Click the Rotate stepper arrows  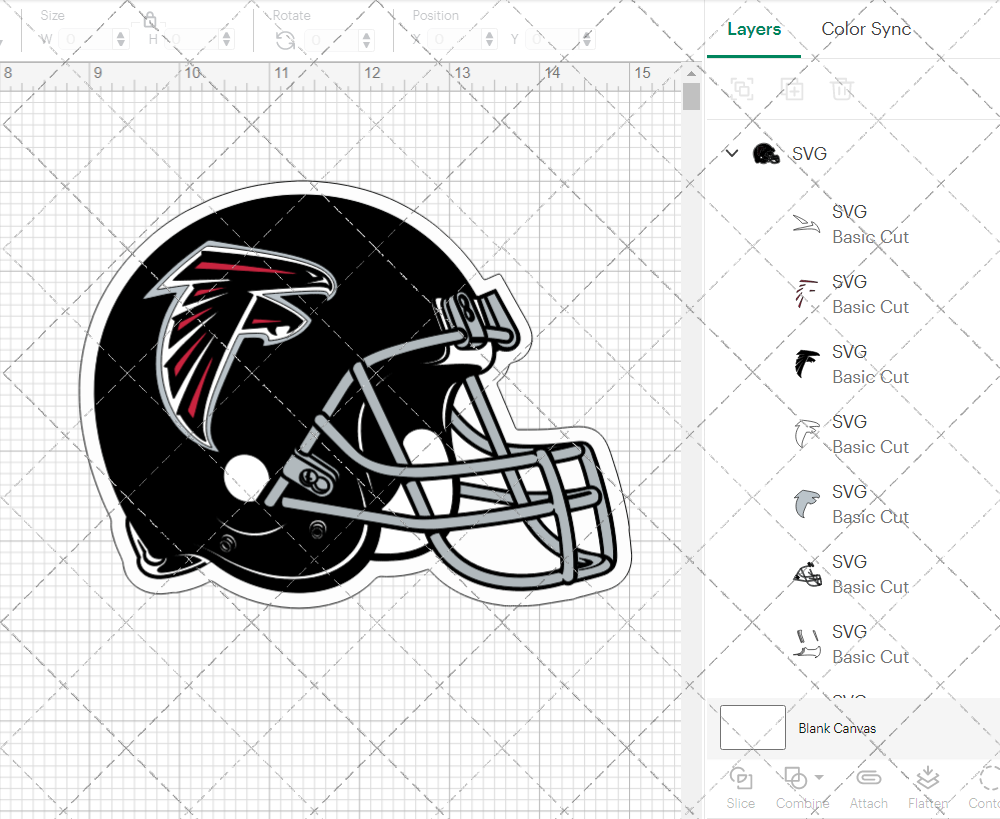[367, 40]
